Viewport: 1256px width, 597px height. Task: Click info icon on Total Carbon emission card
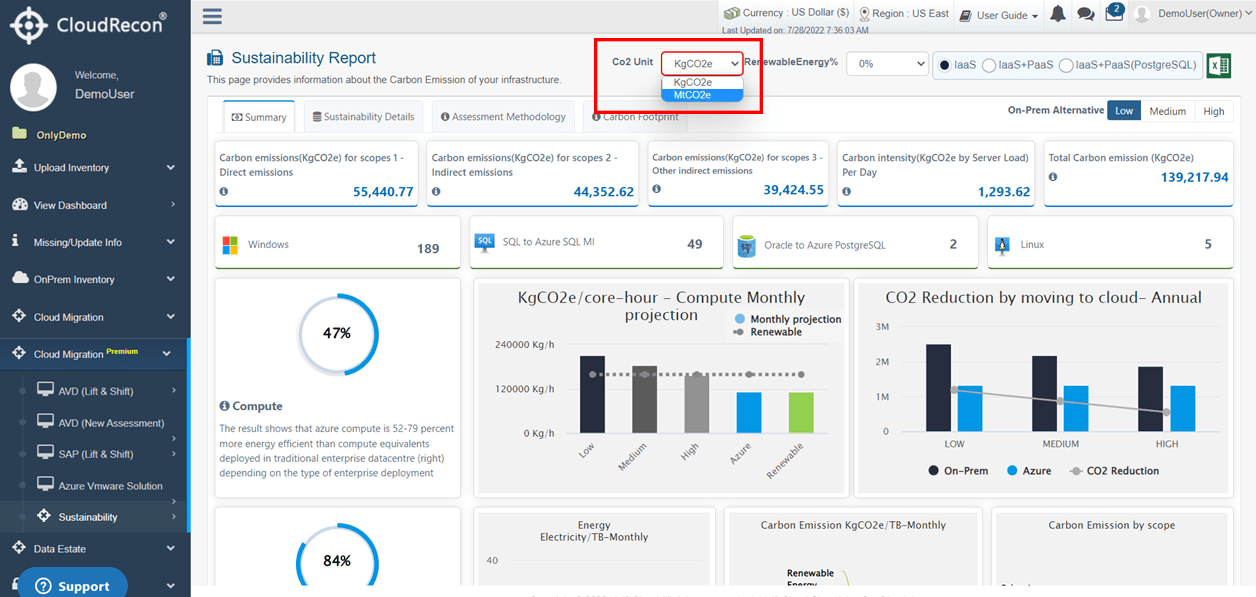pyautogui.click(x=1053, y=176)
